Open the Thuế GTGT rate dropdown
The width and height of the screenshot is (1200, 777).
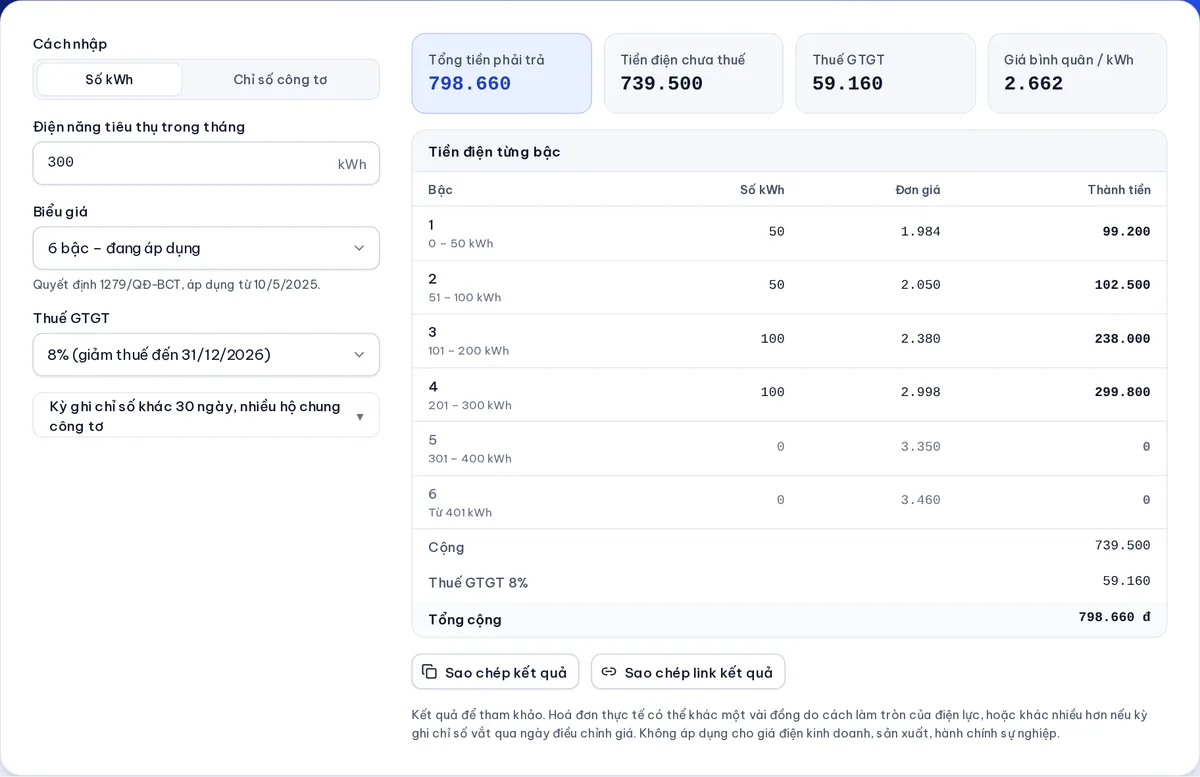click(x=206, y=355)
